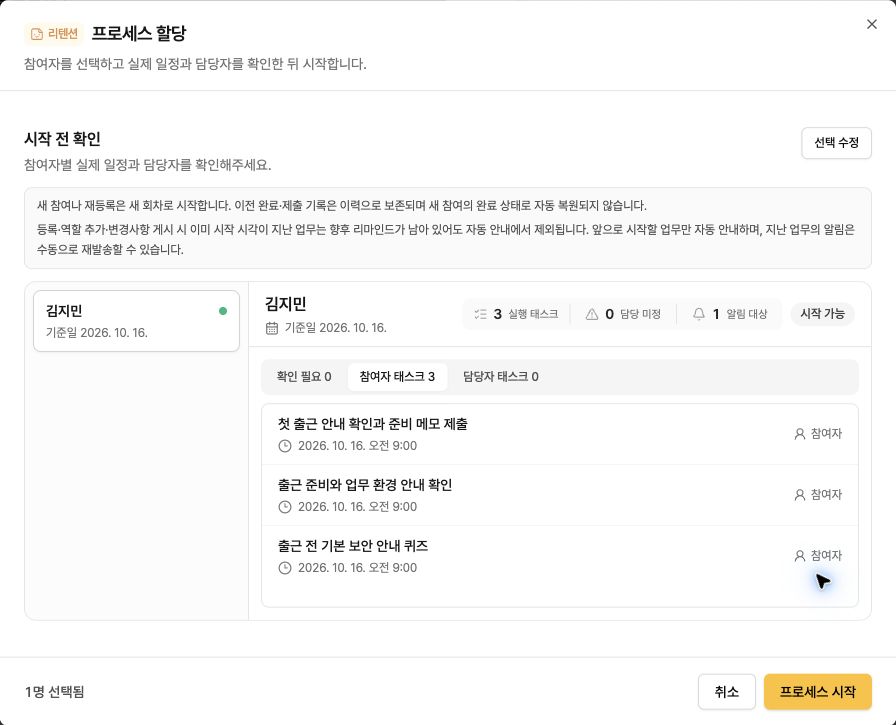This screenshot has width=896, height=725.
Task: Click person icon in 출근 준비와 업무 환경 row
Action: pos(800,495)
